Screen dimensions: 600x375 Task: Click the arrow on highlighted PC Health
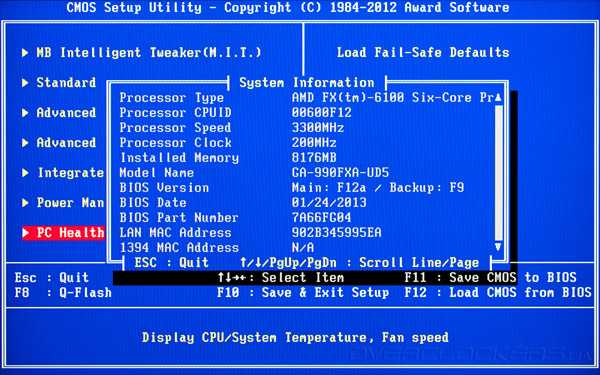26,232
